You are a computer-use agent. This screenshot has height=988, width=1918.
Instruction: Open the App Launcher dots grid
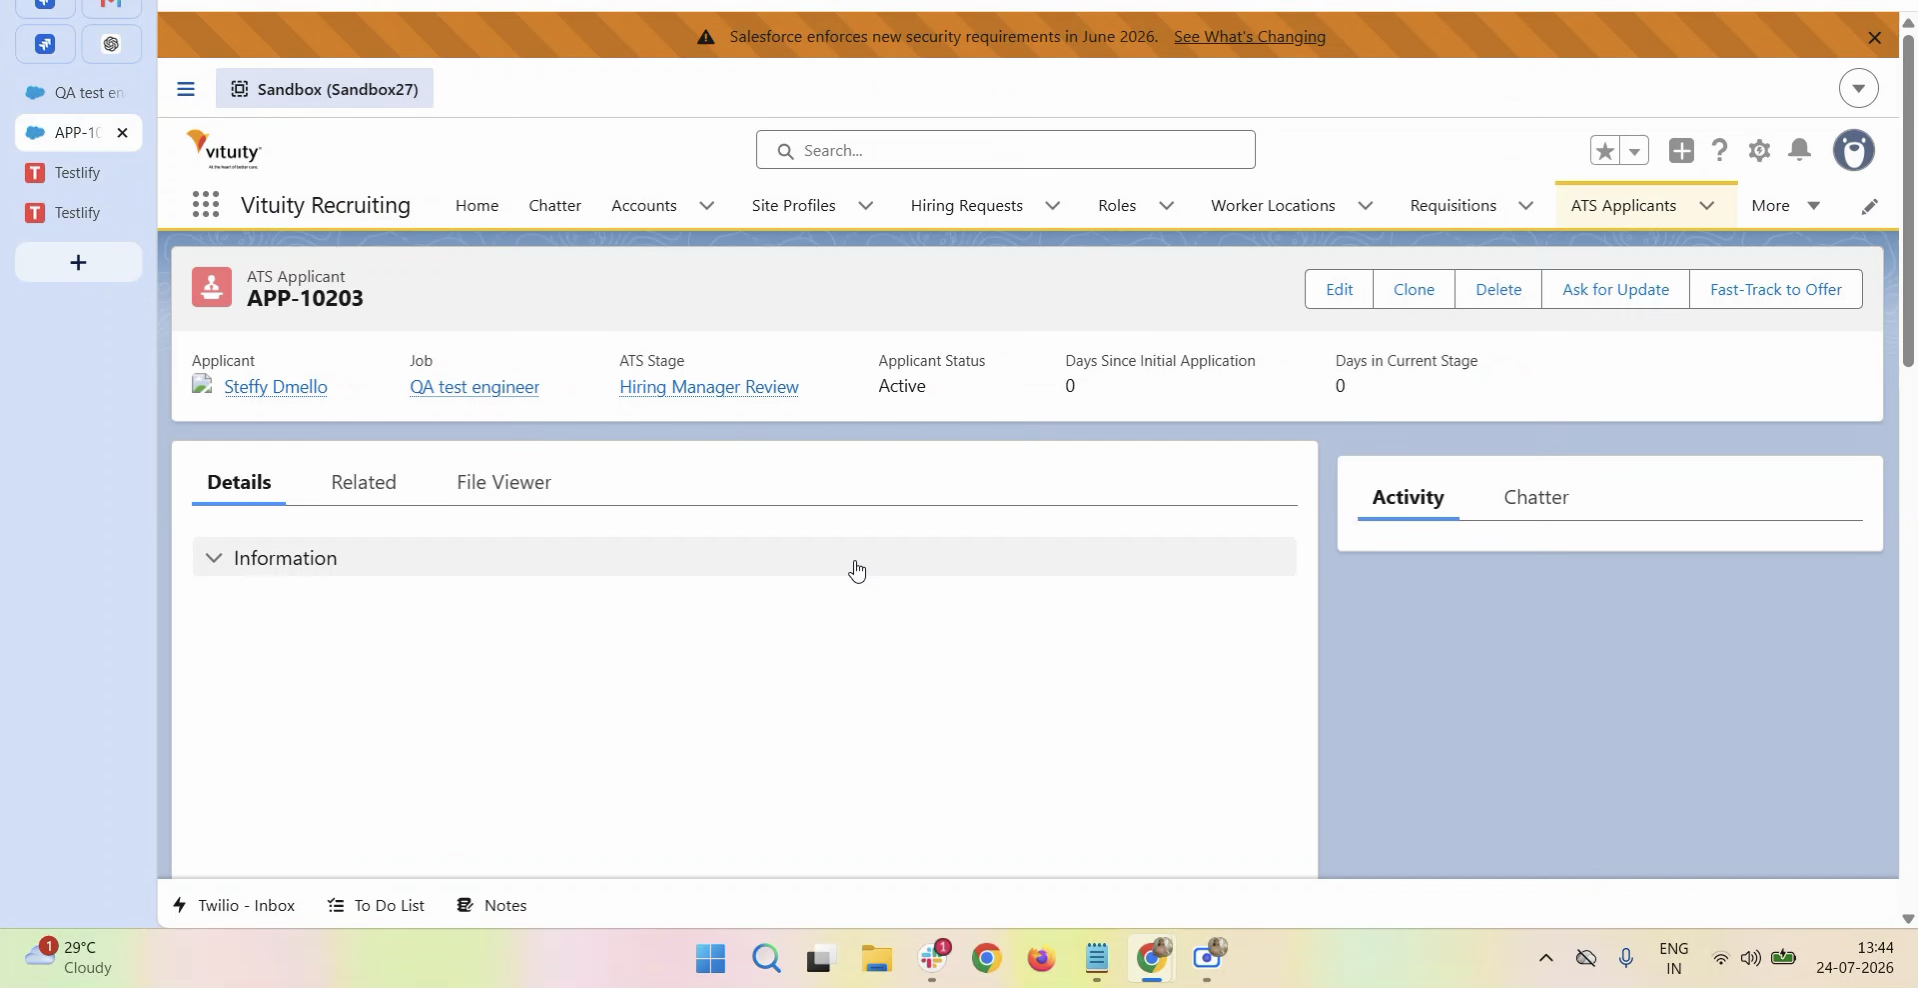[x=205, y=205]
